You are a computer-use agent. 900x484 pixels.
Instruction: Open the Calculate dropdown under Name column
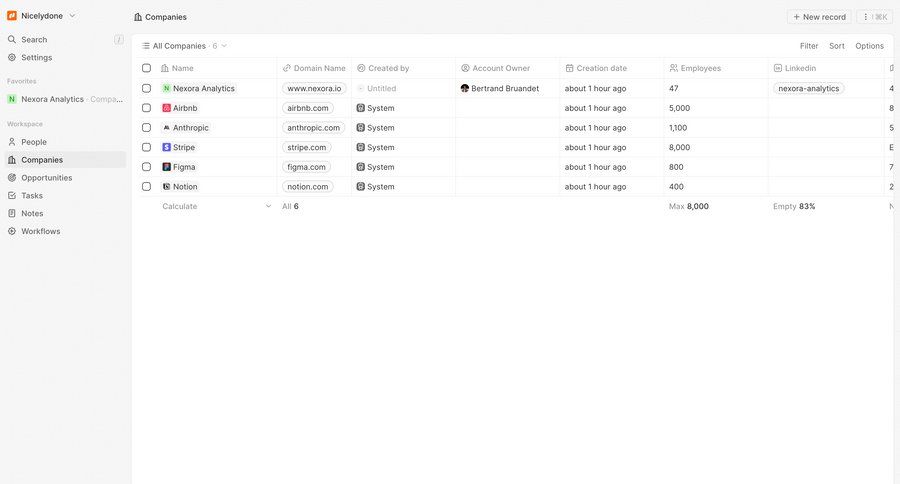[x=216, y=206]
